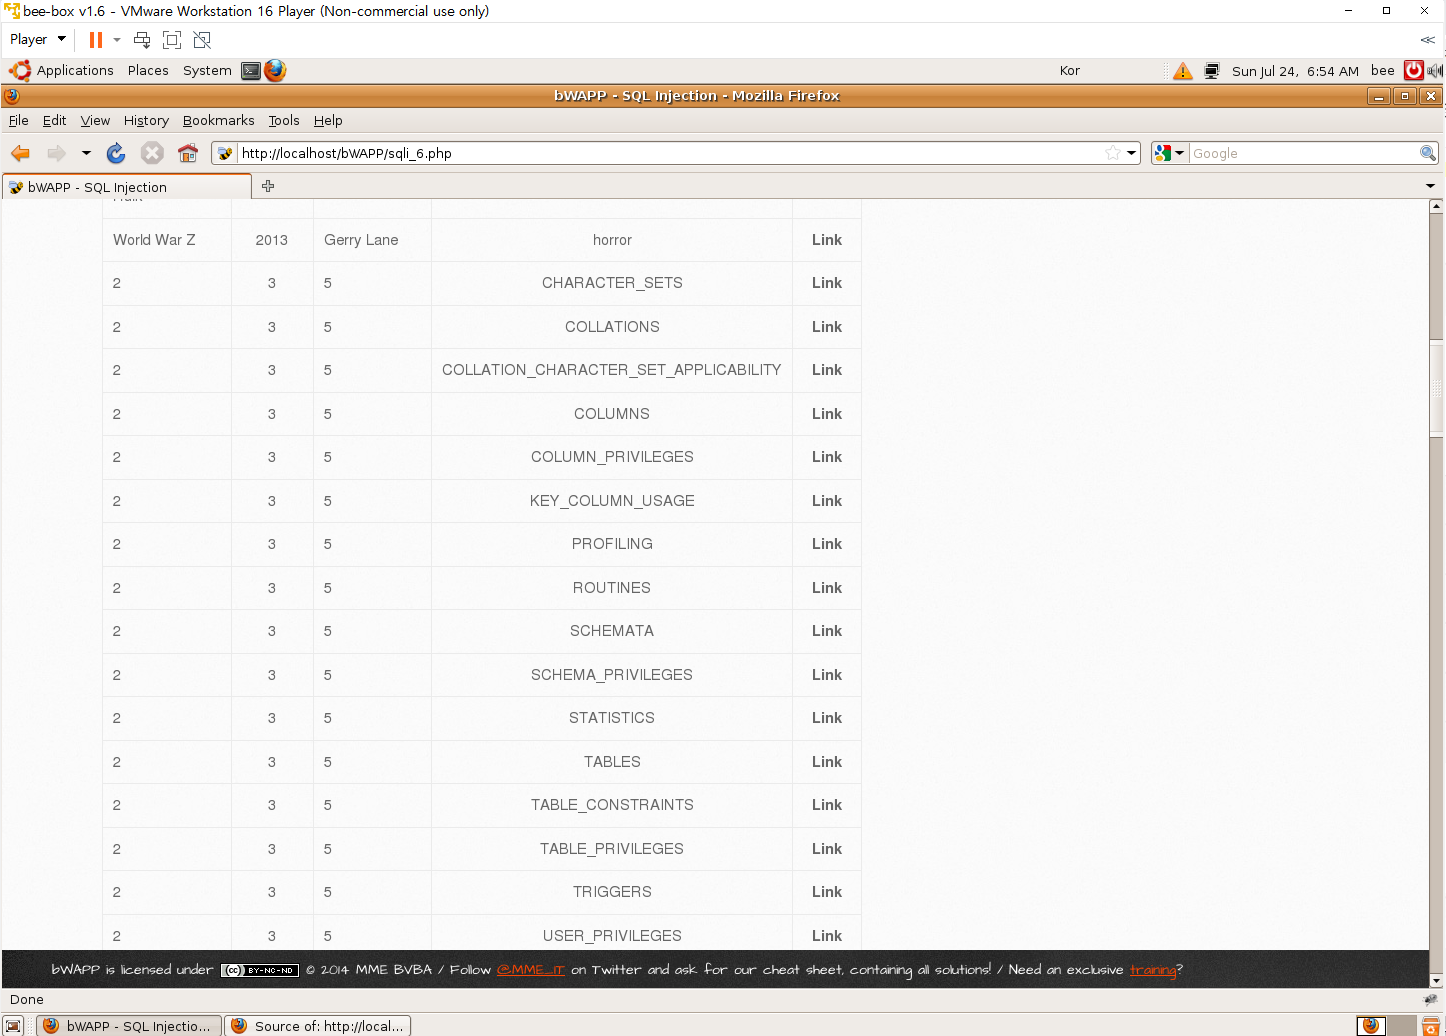This screenshot has height=1036, width=1446.
Task: Click the scrollbar down arrow
Action: (1436, 981)
